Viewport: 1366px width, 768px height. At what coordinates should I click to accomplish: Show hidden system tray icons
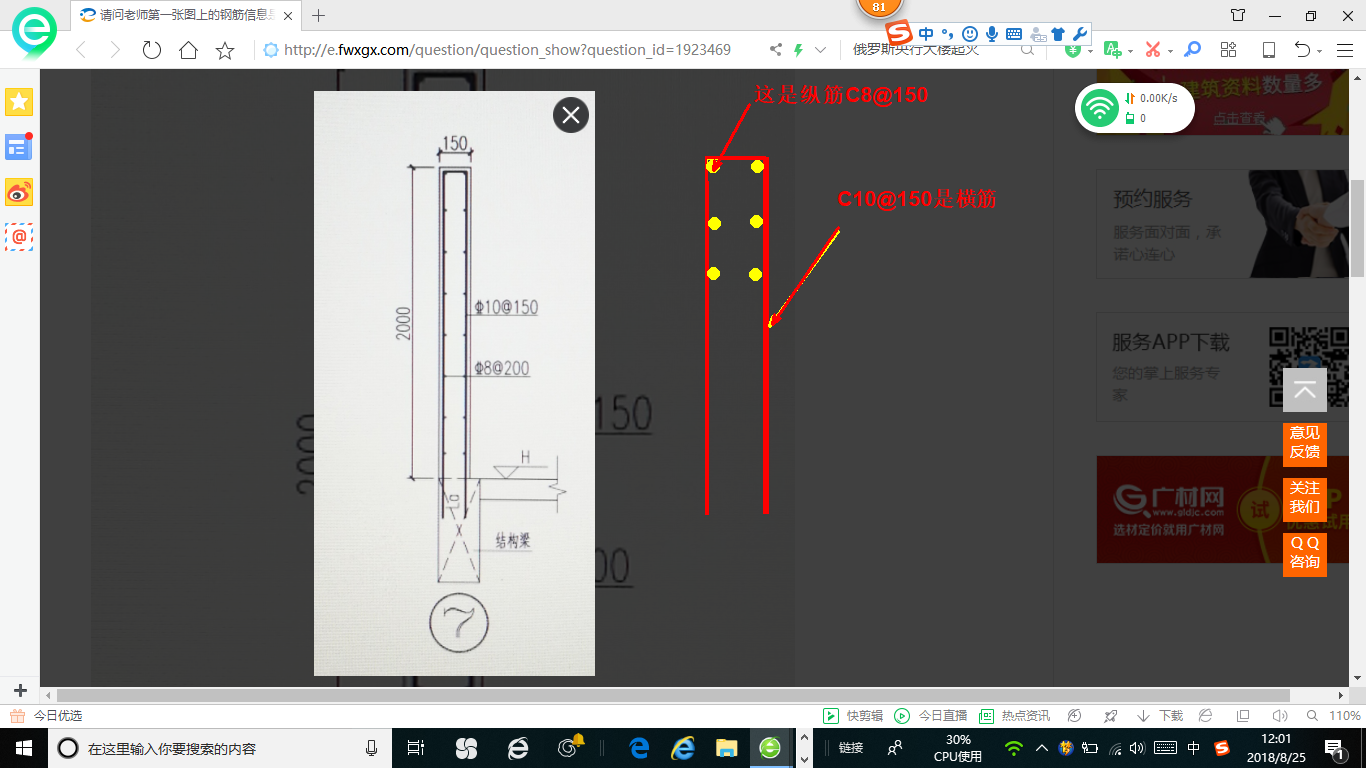tap(1041, 748)
